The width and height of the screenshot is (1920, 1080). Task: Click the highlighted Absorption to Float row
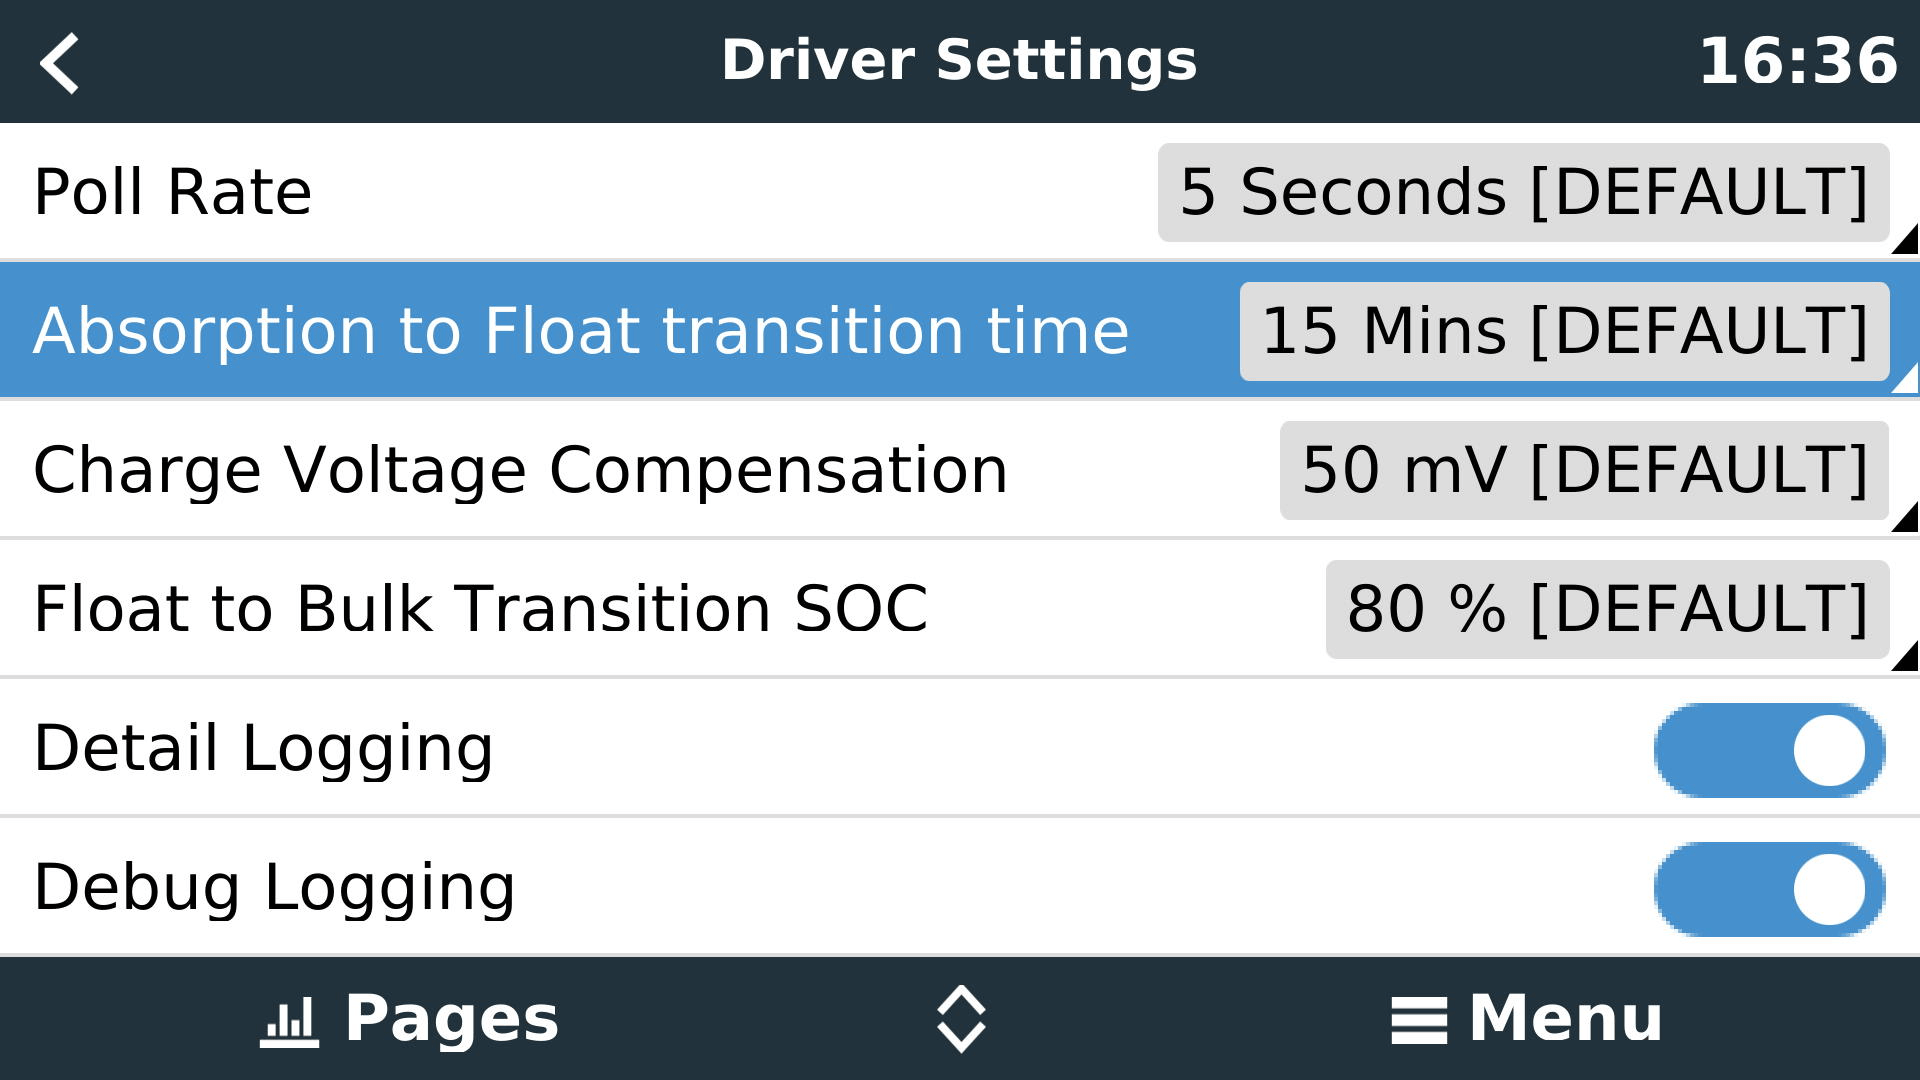coord(580,330)
